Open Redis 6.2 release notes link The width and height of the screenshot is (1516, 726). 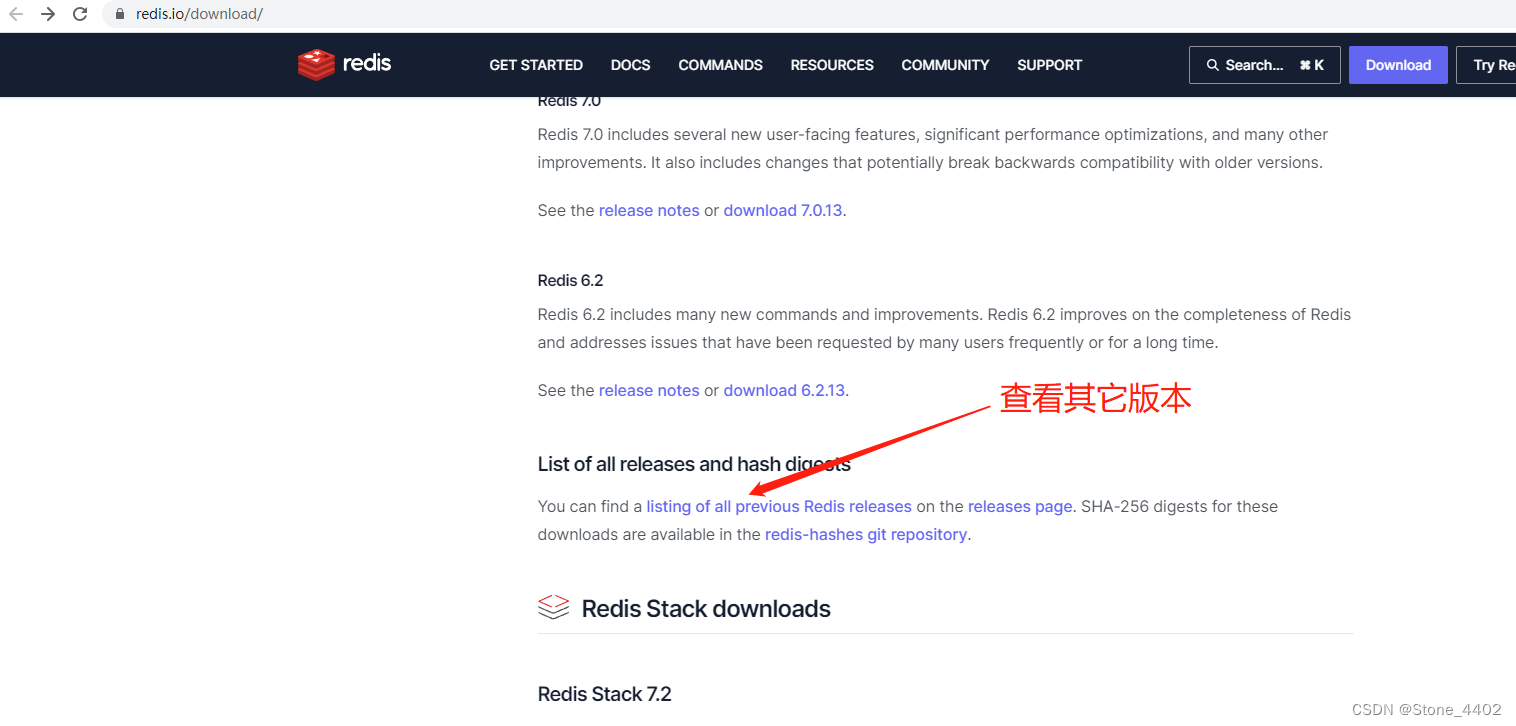tap(649, 390)
